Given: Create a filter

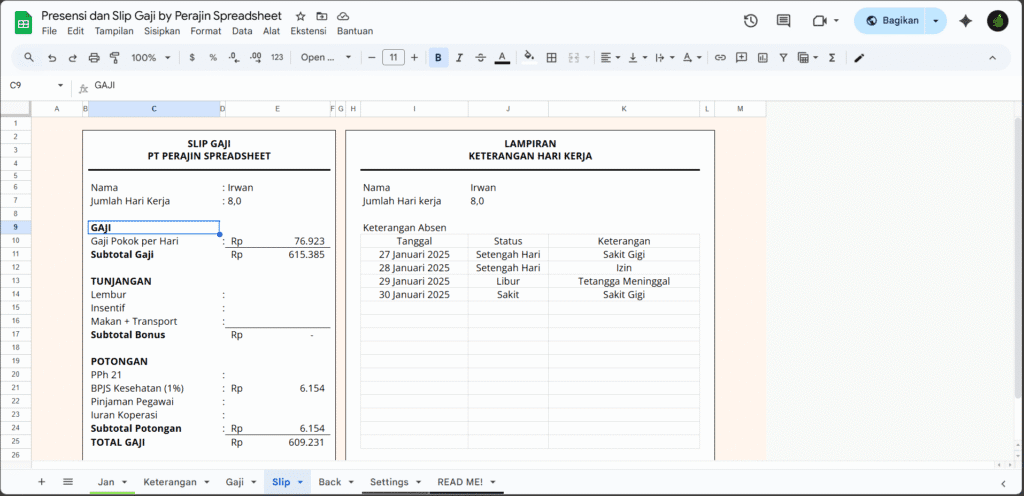Looking at the screenshot, I should (x=783, y=57).
